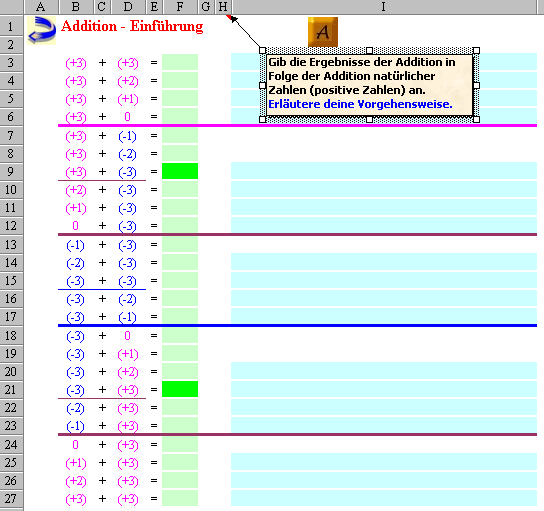Click answer cell for 0 + (+3) in row 24
This screenshot has width=544, height=511.
(180, 444)
